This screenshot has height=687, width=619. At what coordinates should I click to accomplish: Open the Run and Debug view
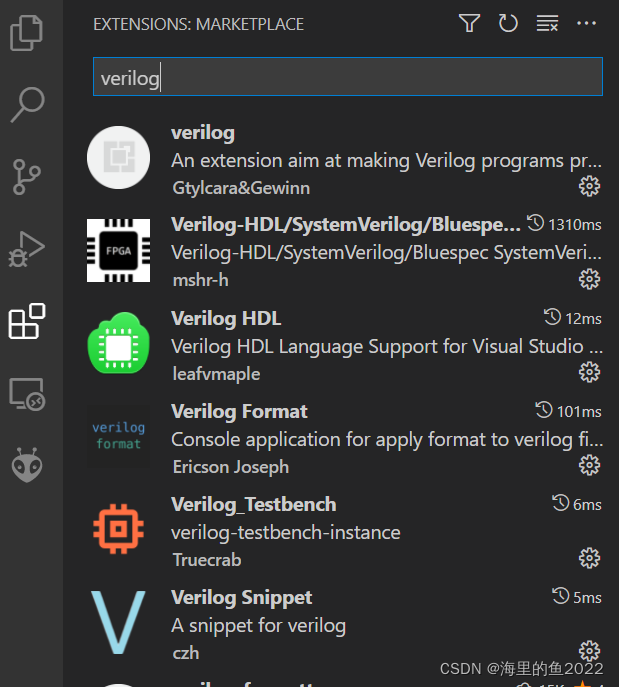[x=26, y=249]
